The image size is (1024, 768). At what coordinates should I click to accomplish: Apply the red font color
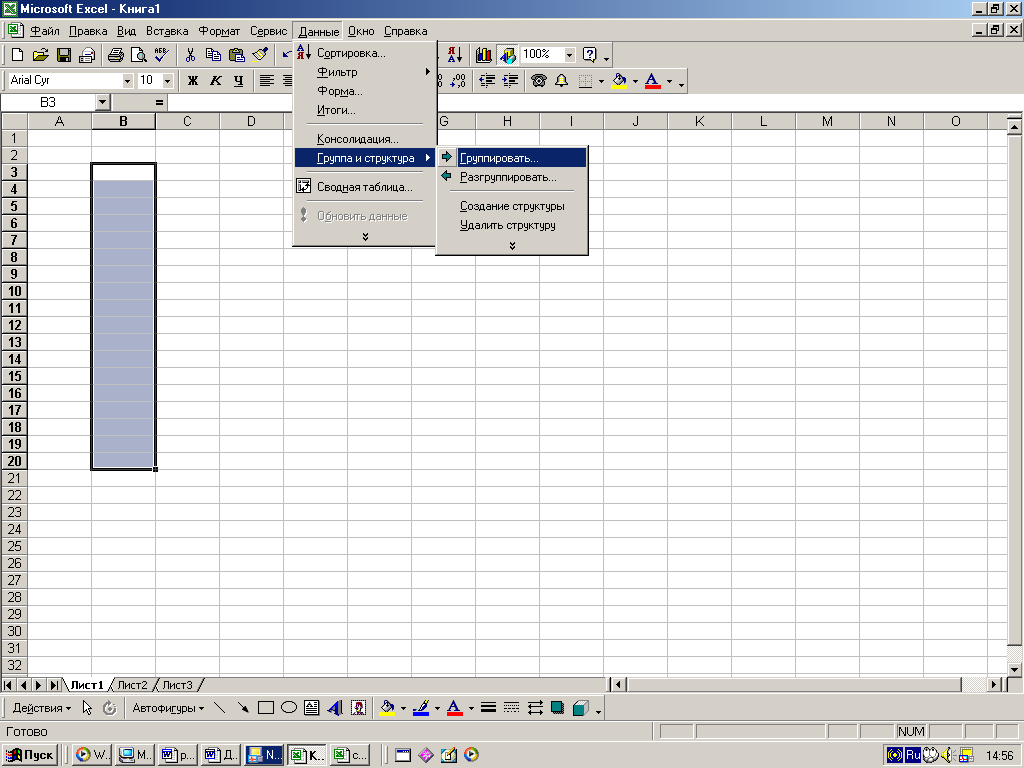tap(652, 81)
